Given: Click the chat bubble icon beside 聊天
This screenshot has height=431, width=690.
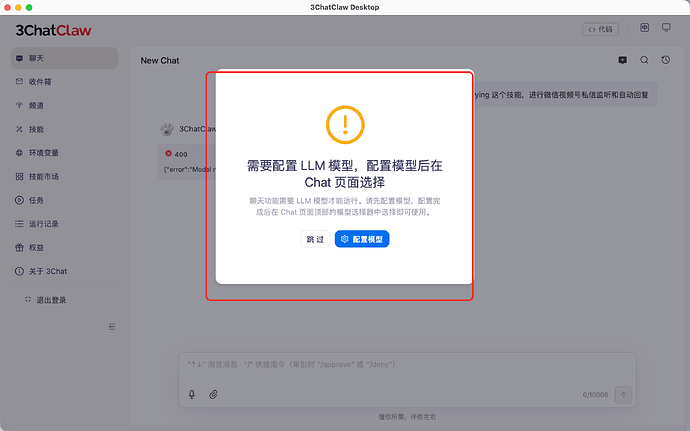Looking at the screenshot, I should 19,58.
